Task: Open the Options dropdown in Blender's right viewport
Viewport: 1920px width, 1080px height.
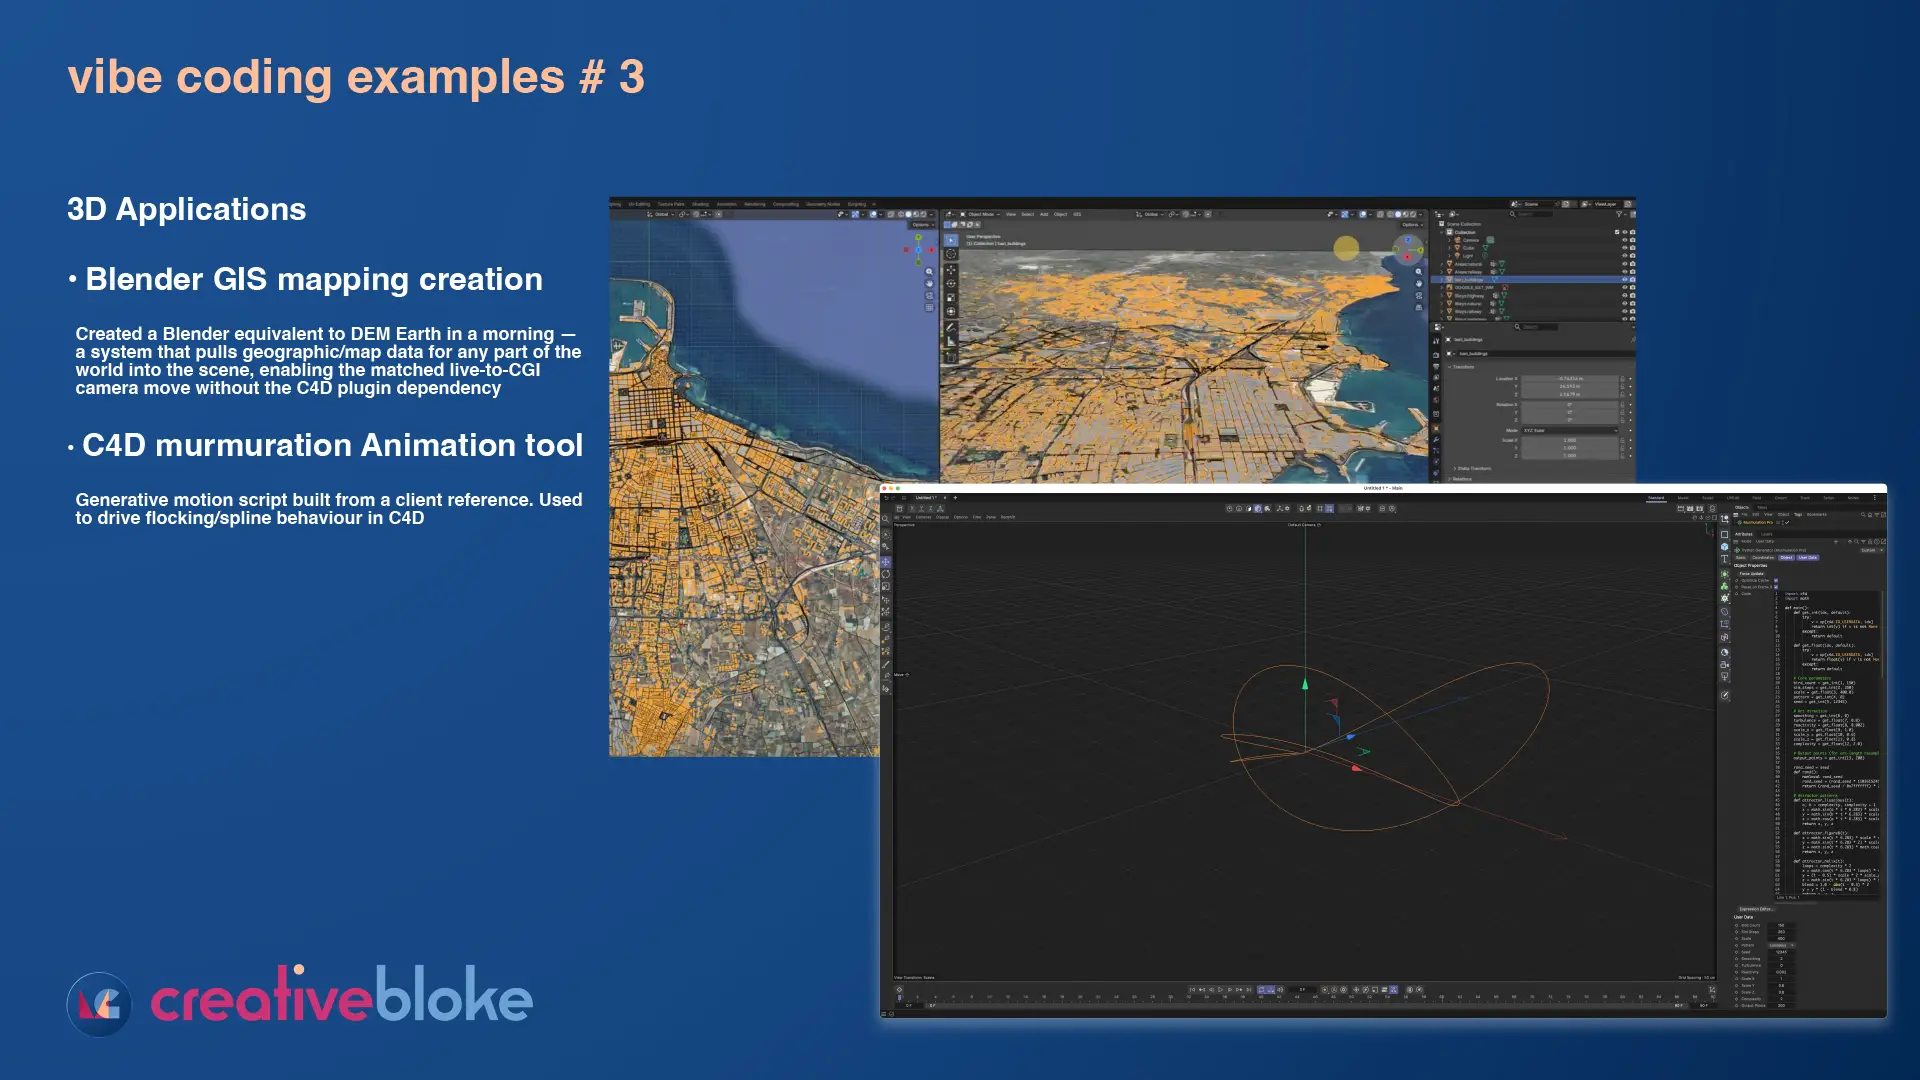Action: 1412,225
